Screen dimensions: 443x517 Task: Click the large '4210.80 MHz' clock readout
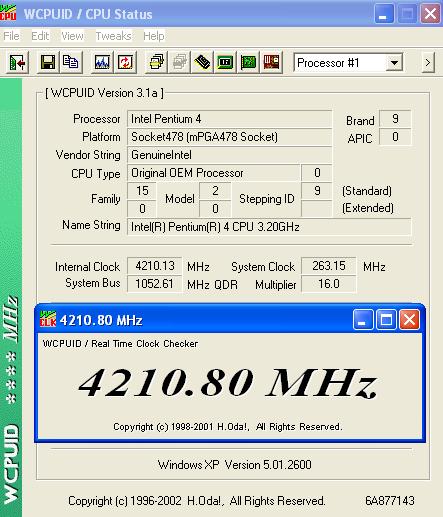point(228,383)
